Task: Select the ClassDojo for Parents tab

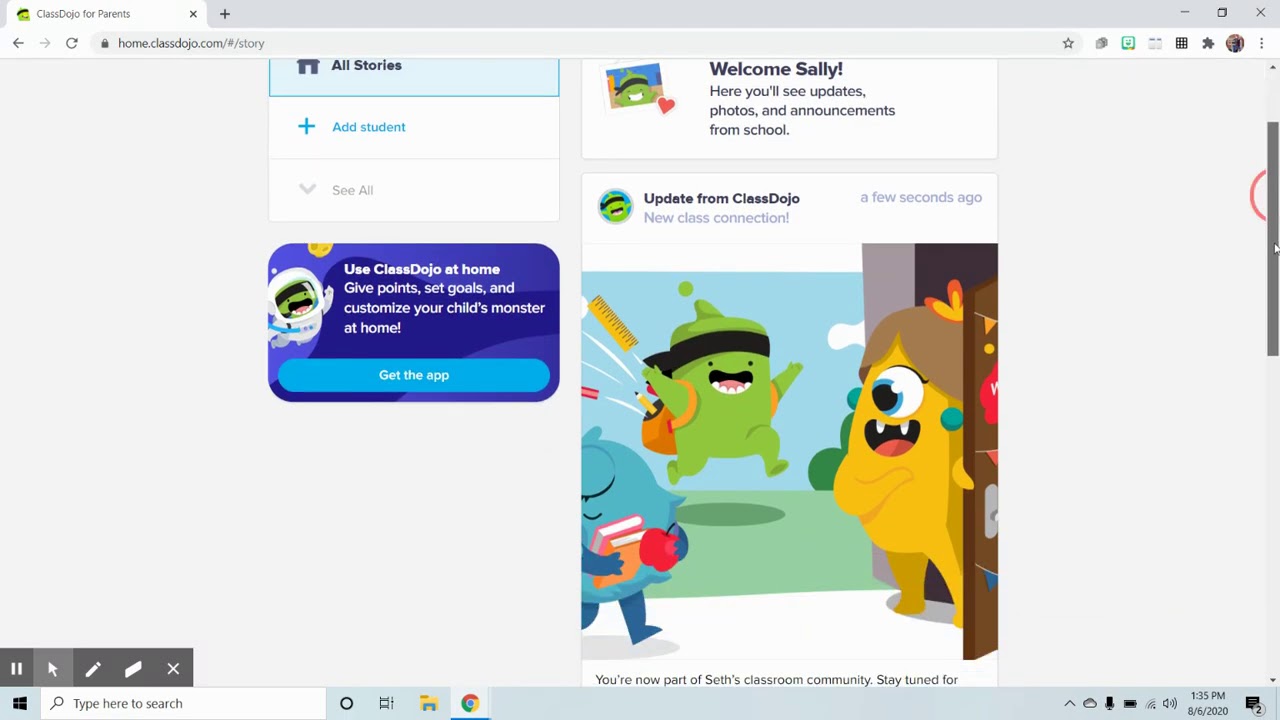Action: pyautogui.click(x=106, y=14)
